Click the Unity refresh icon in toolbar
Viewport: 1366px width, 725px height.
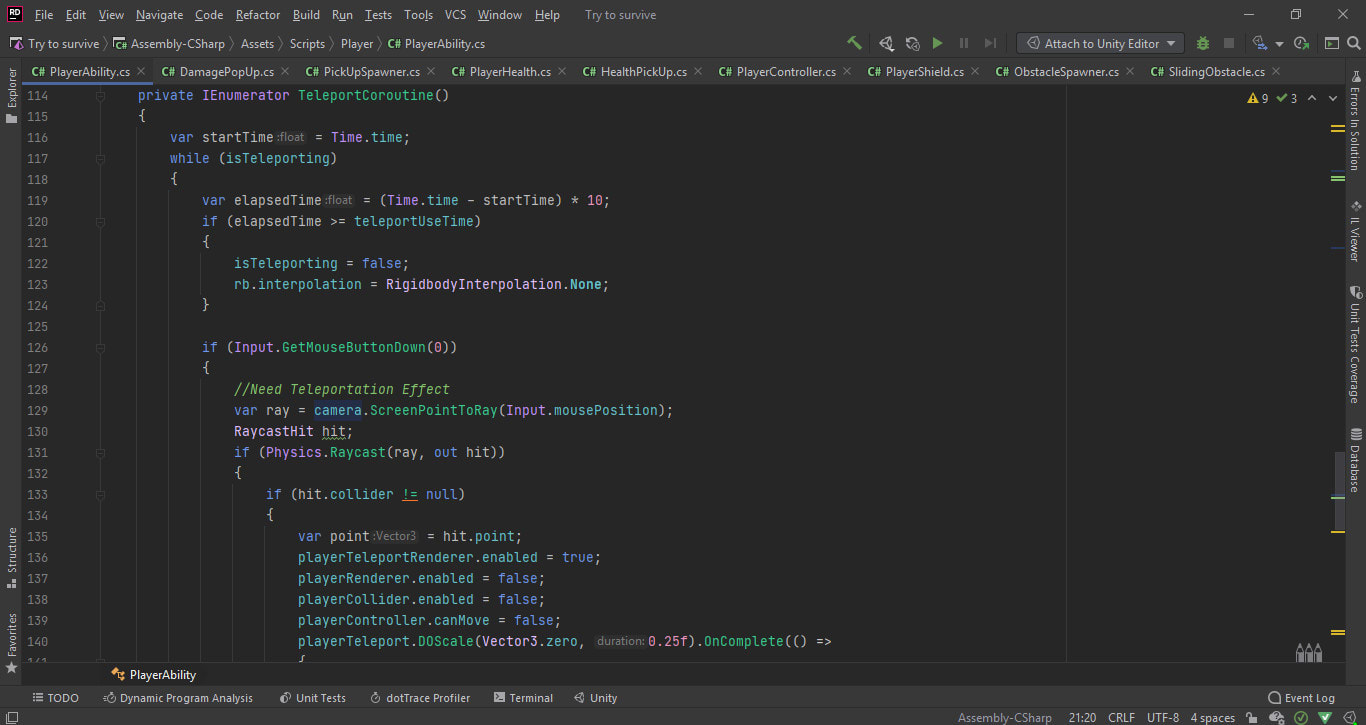pyautogui.click(x=912, y=43)
